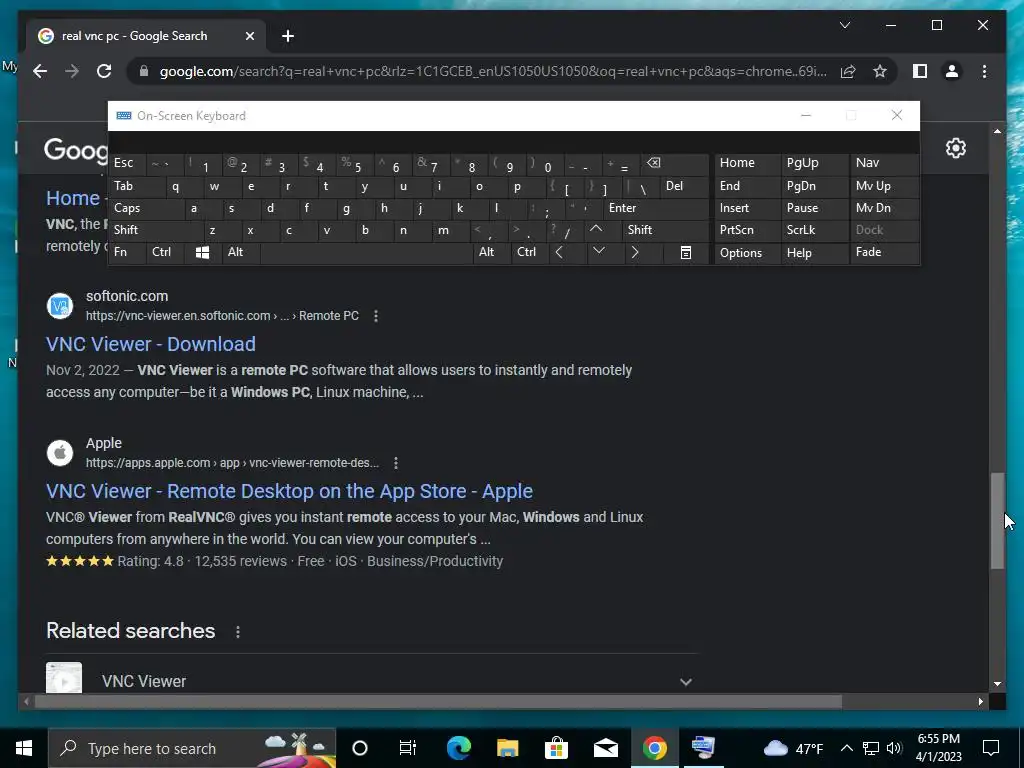This screenshot has height=768, width=1024.
Task: Click the softonic site favicon
Action: click(60, 306)
